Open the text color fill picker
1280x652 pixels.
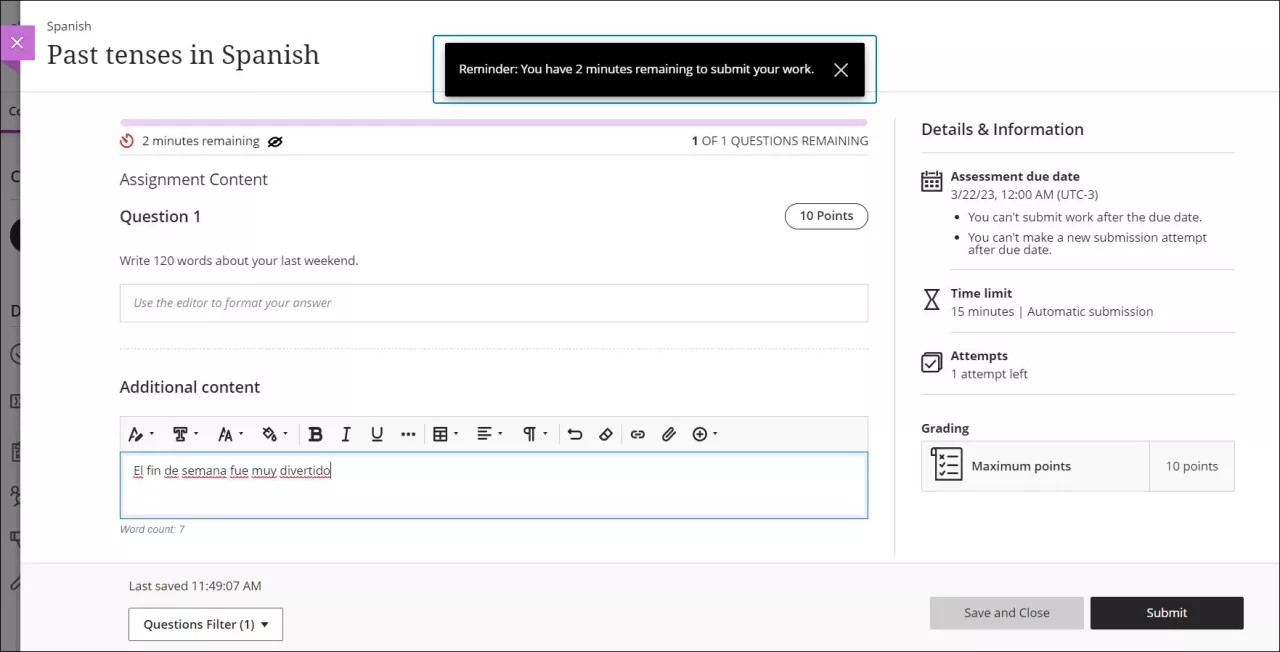point(274,434)
